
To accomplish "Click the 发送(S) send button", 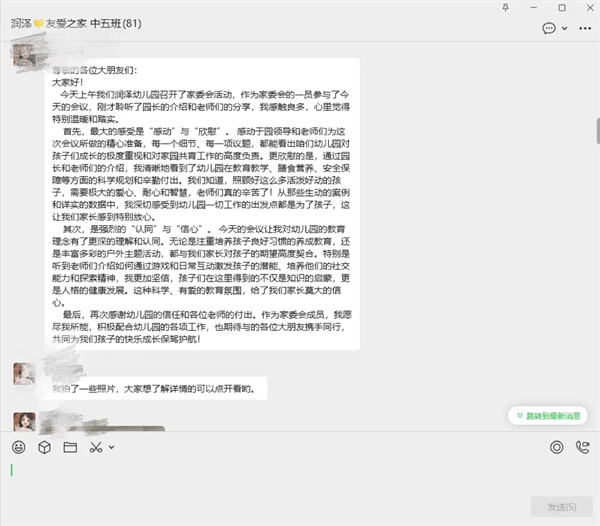I will click(x=558, y=506).
